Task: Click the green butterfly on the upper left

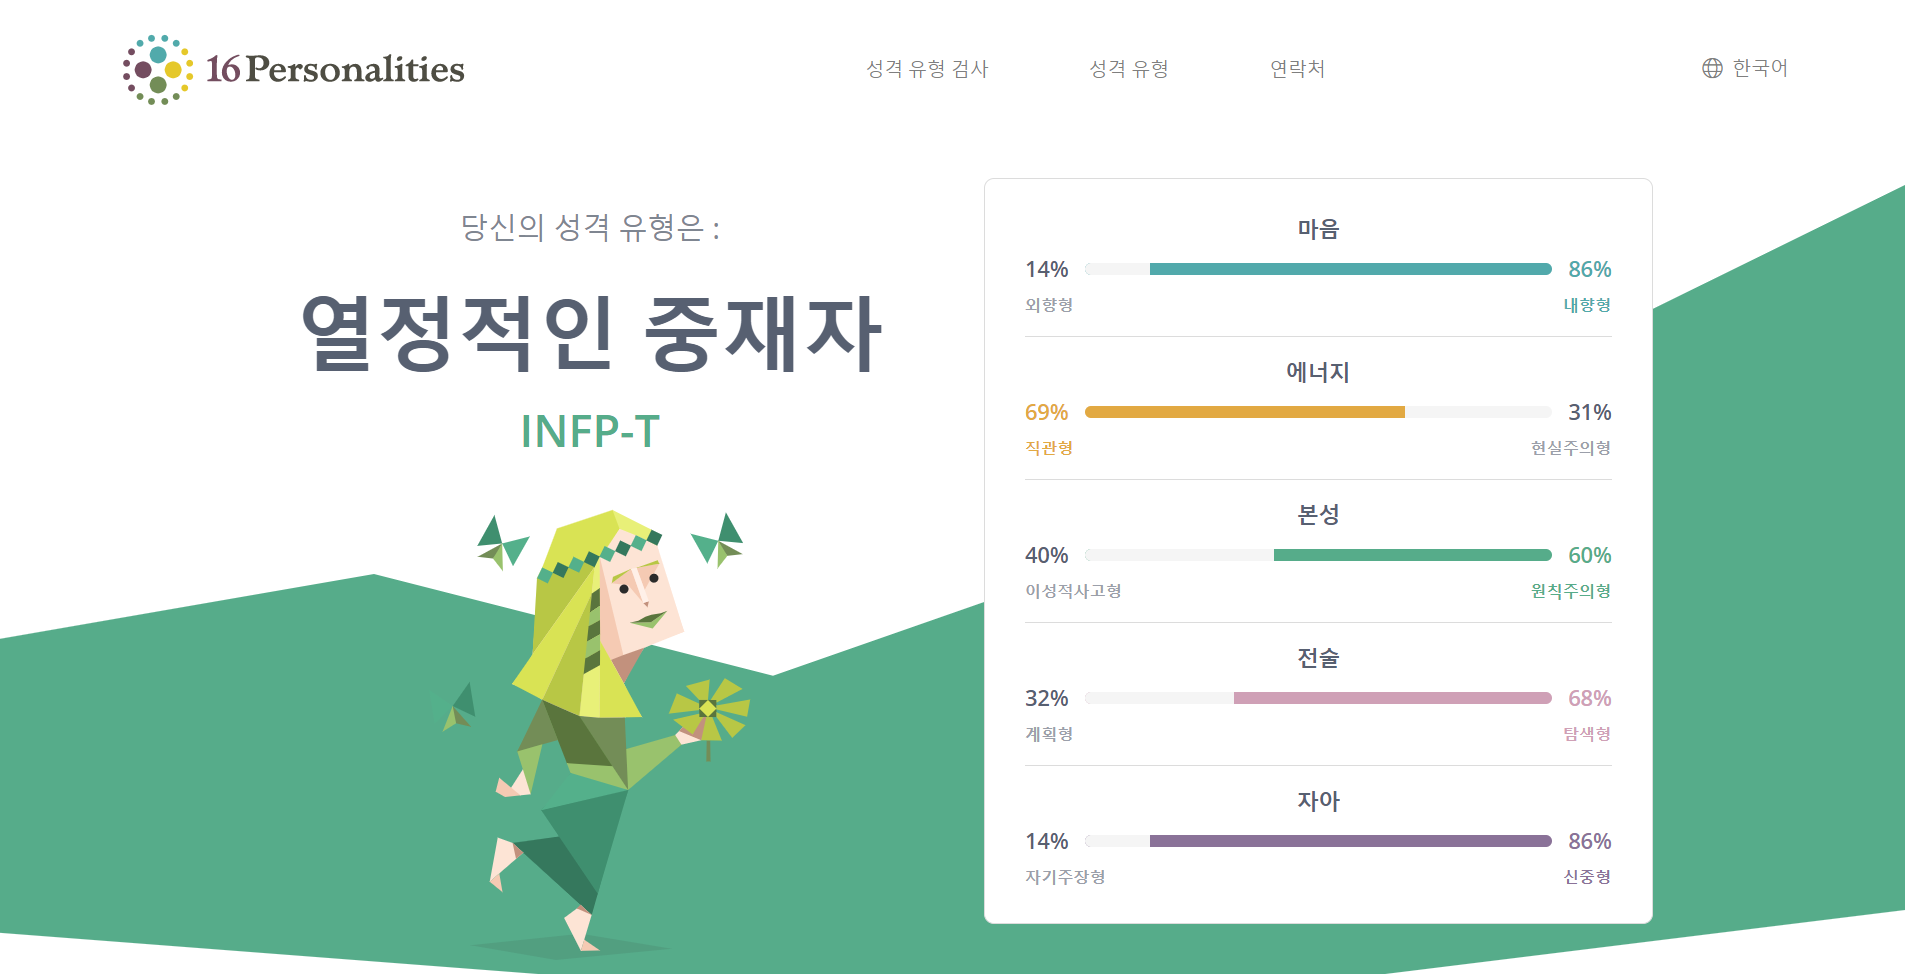Action: (x=502, y=543)
